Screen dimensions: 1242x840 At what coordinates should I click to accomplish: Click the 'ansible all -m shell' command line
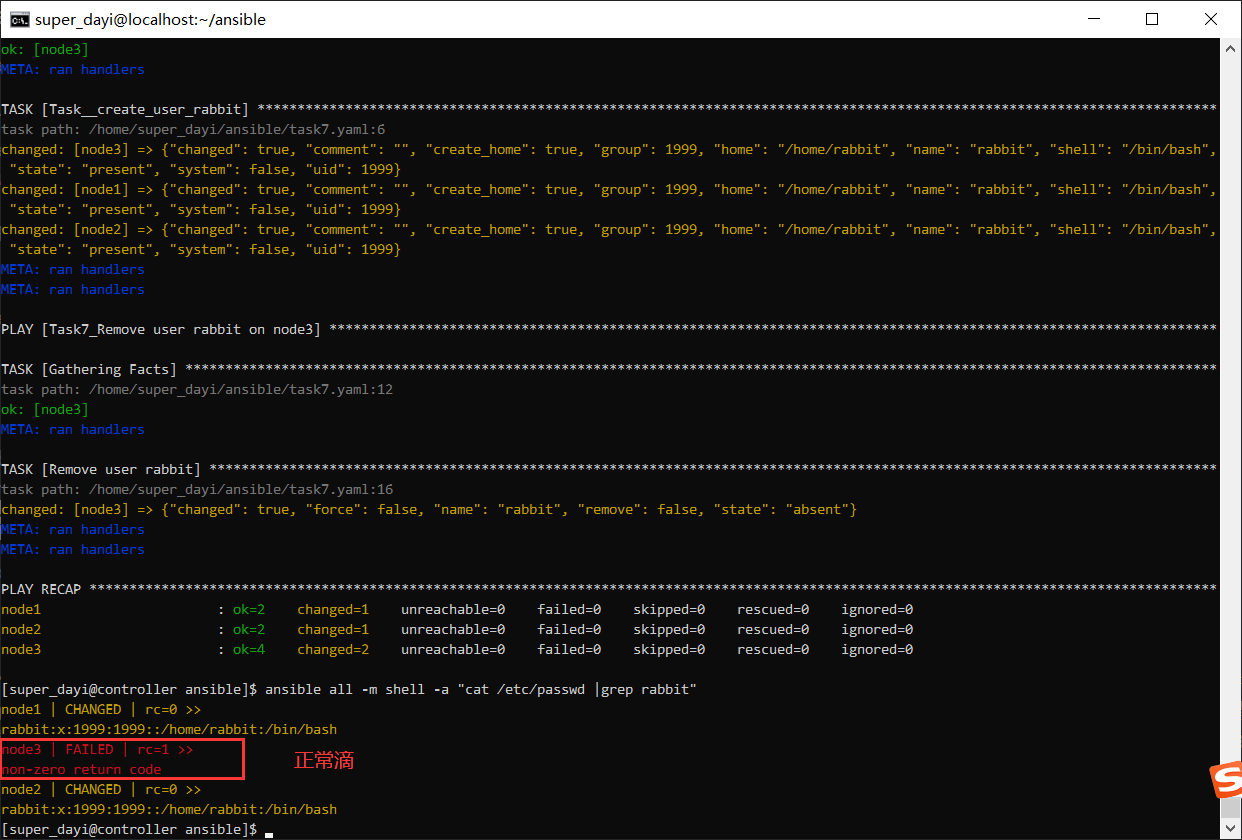[349, 689]
